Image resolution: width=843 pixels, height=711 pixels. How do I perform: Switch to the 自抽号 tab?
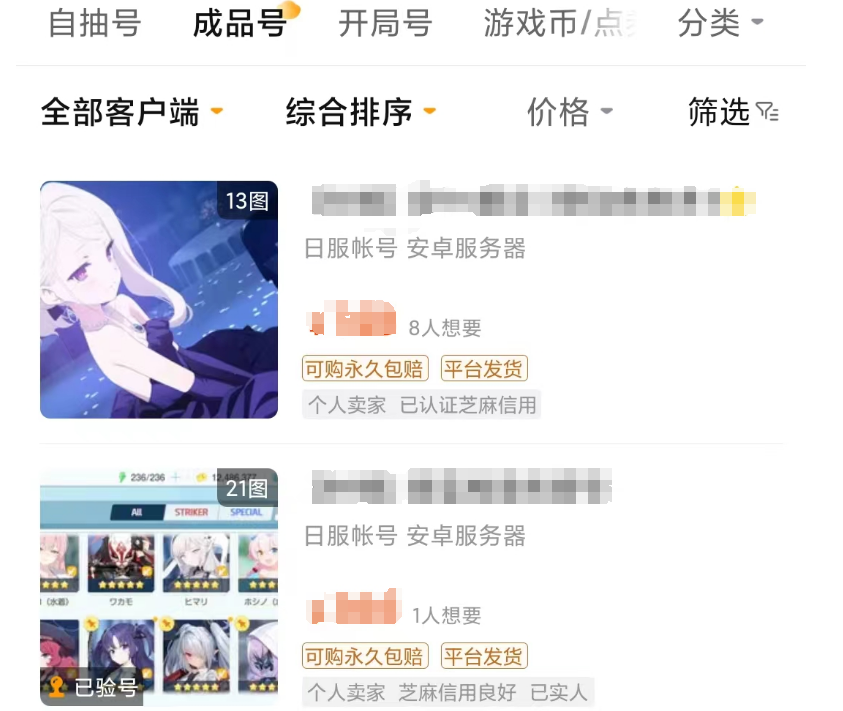pyautogui.click(x=95, y=23)
